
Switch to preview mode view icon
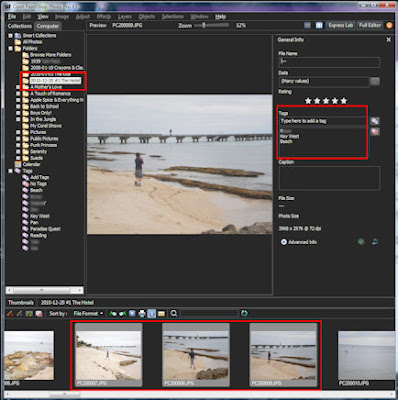[319, 25]
